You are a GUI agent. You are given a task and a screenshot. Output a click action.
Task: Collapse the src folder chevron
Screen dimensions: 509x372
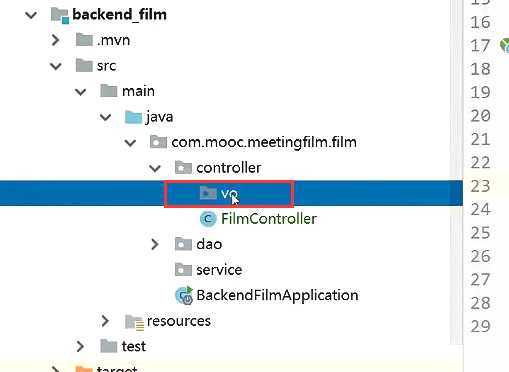tap(56, 66)
